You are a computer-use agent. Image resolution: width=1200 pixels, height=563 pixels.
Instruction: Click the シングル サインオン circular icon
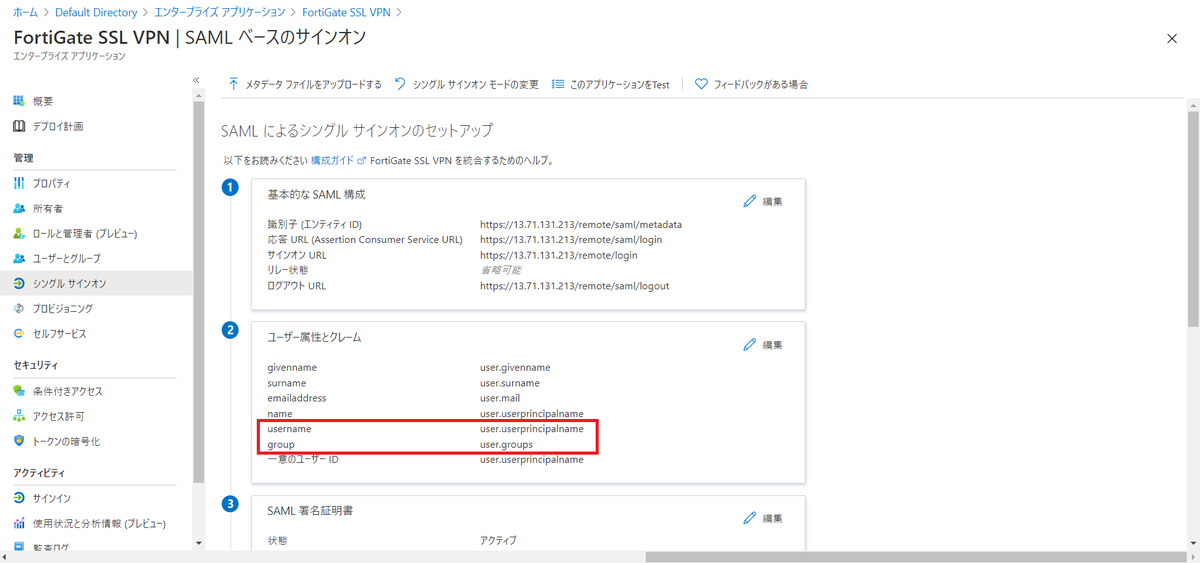point(19,284)
